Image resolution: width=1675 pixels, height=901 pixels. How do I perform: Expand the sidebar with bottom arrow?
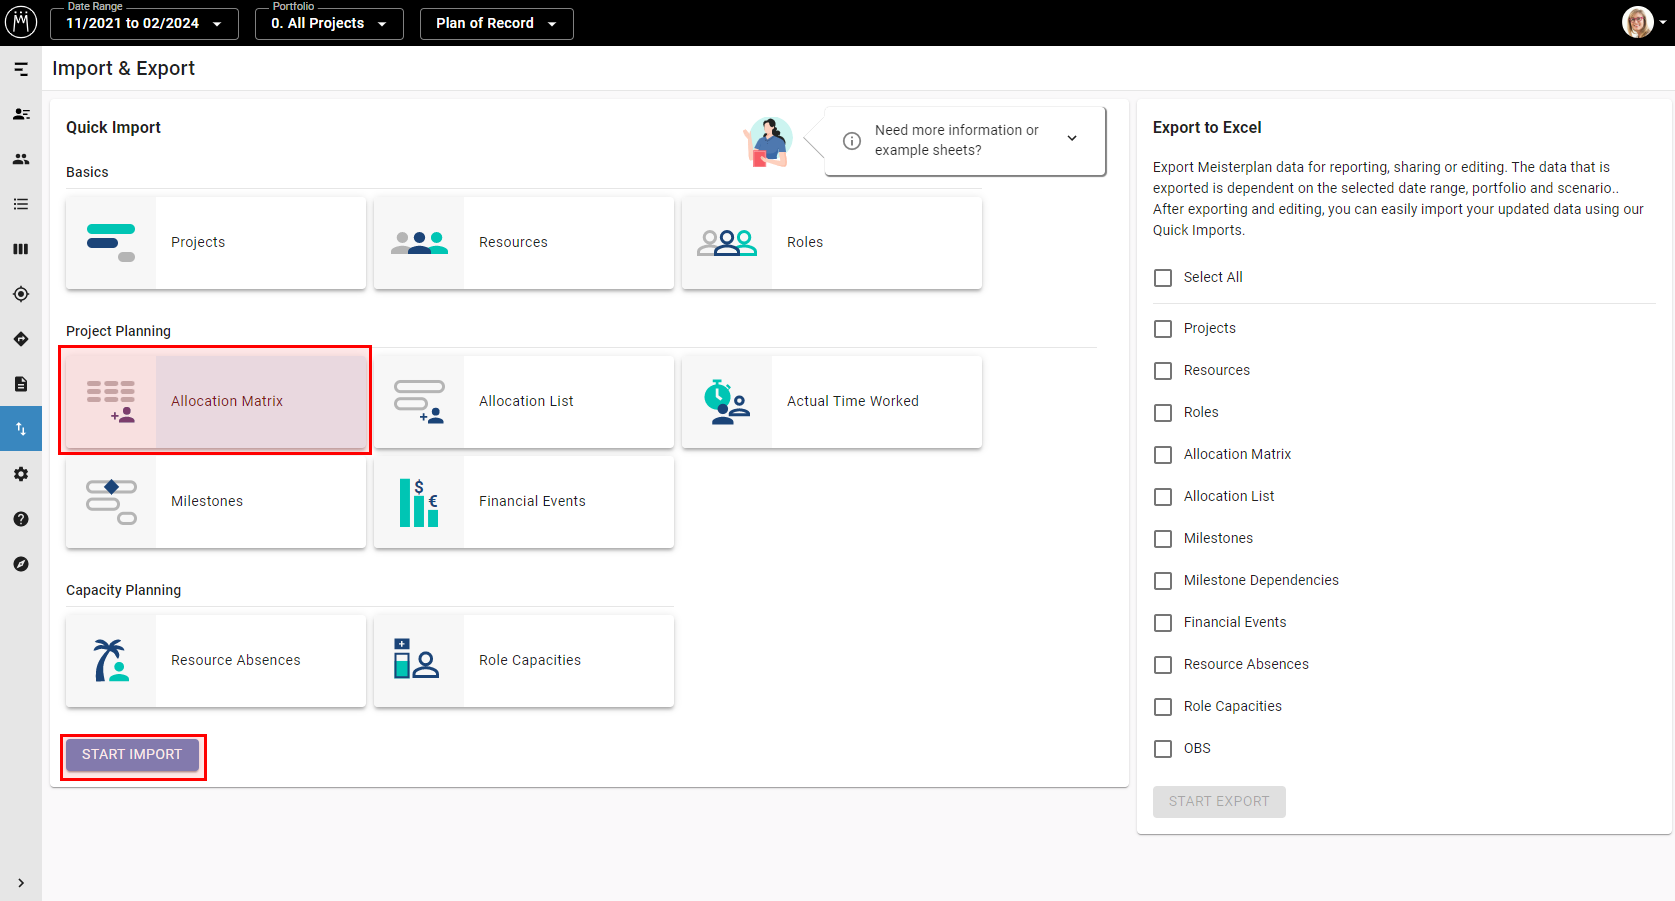(21, 883)
